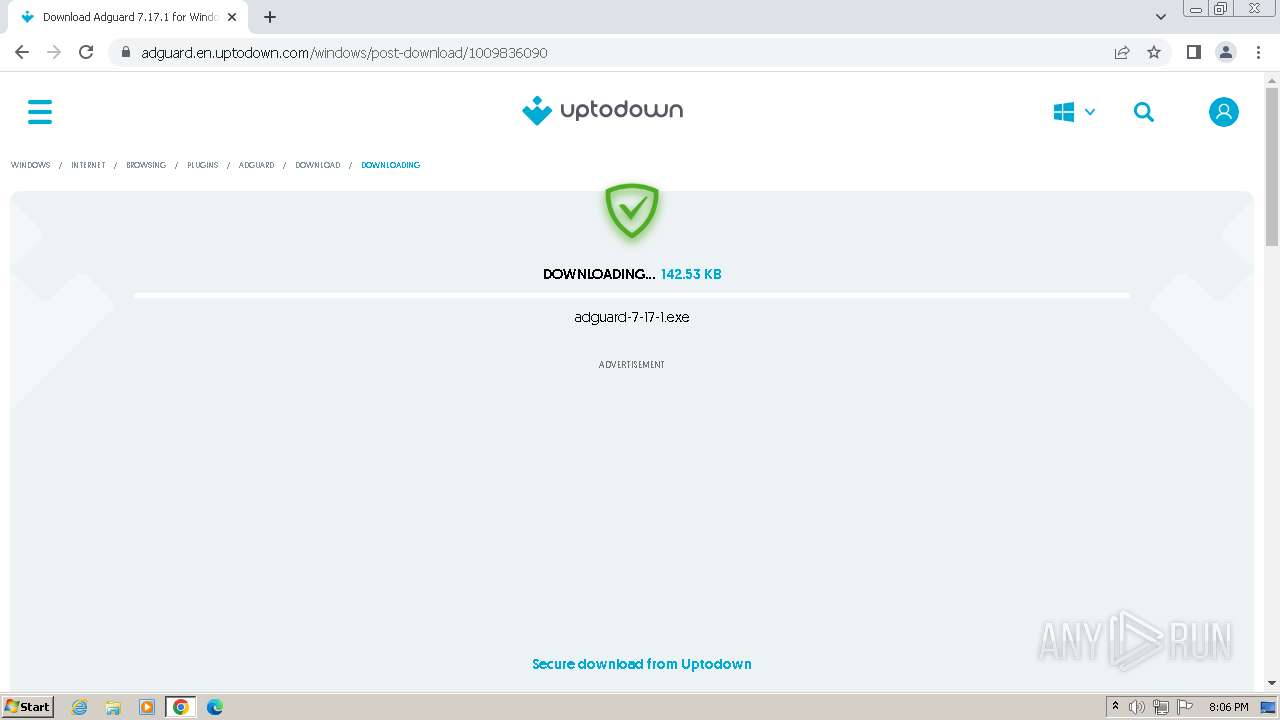
Task: Open File Explorer from taskbar
Action: click(x=113, y=707)
